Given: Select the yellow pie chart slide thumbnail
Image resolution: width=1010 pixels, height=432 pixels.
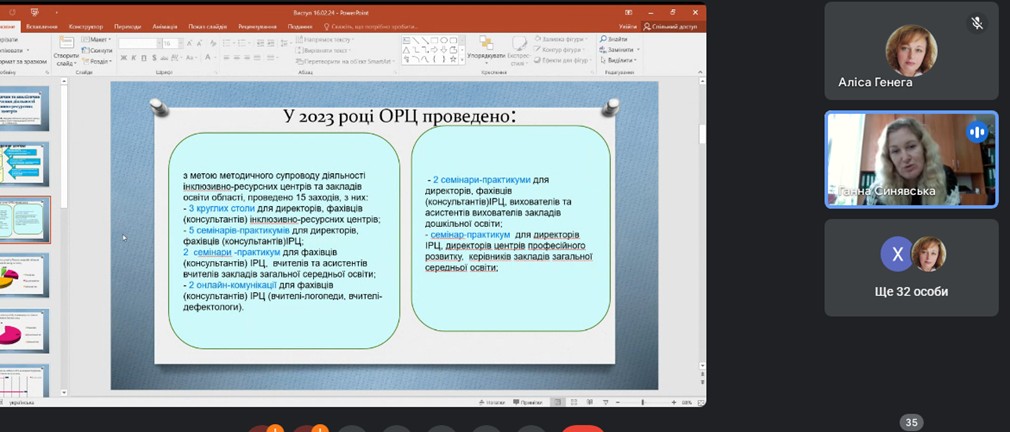Looking at the screenshot, I should coord(23,275).
